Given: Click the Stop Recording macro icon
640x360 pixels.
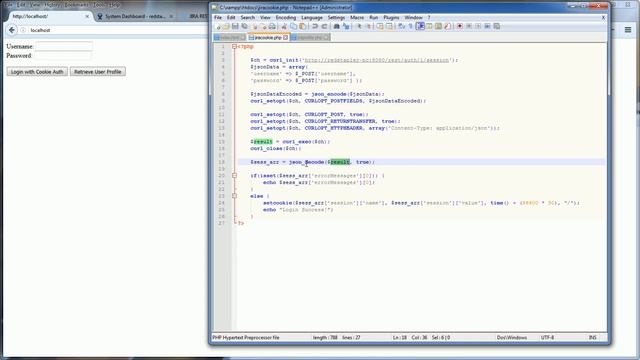Looking at the screenshot, I should pos(469,27).
